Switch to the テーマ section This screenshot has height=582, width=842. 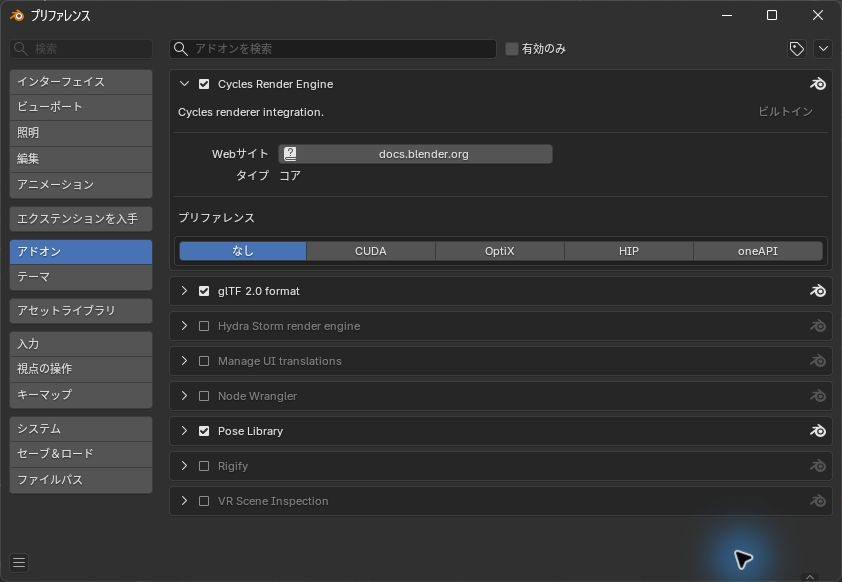click(81, 277)
